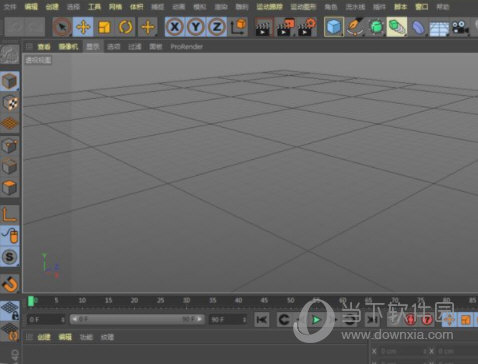Click the range slider right arrow handle
The width and height of the screenshot is (478, 364).
pyautogui.click(x=200, y=319)
